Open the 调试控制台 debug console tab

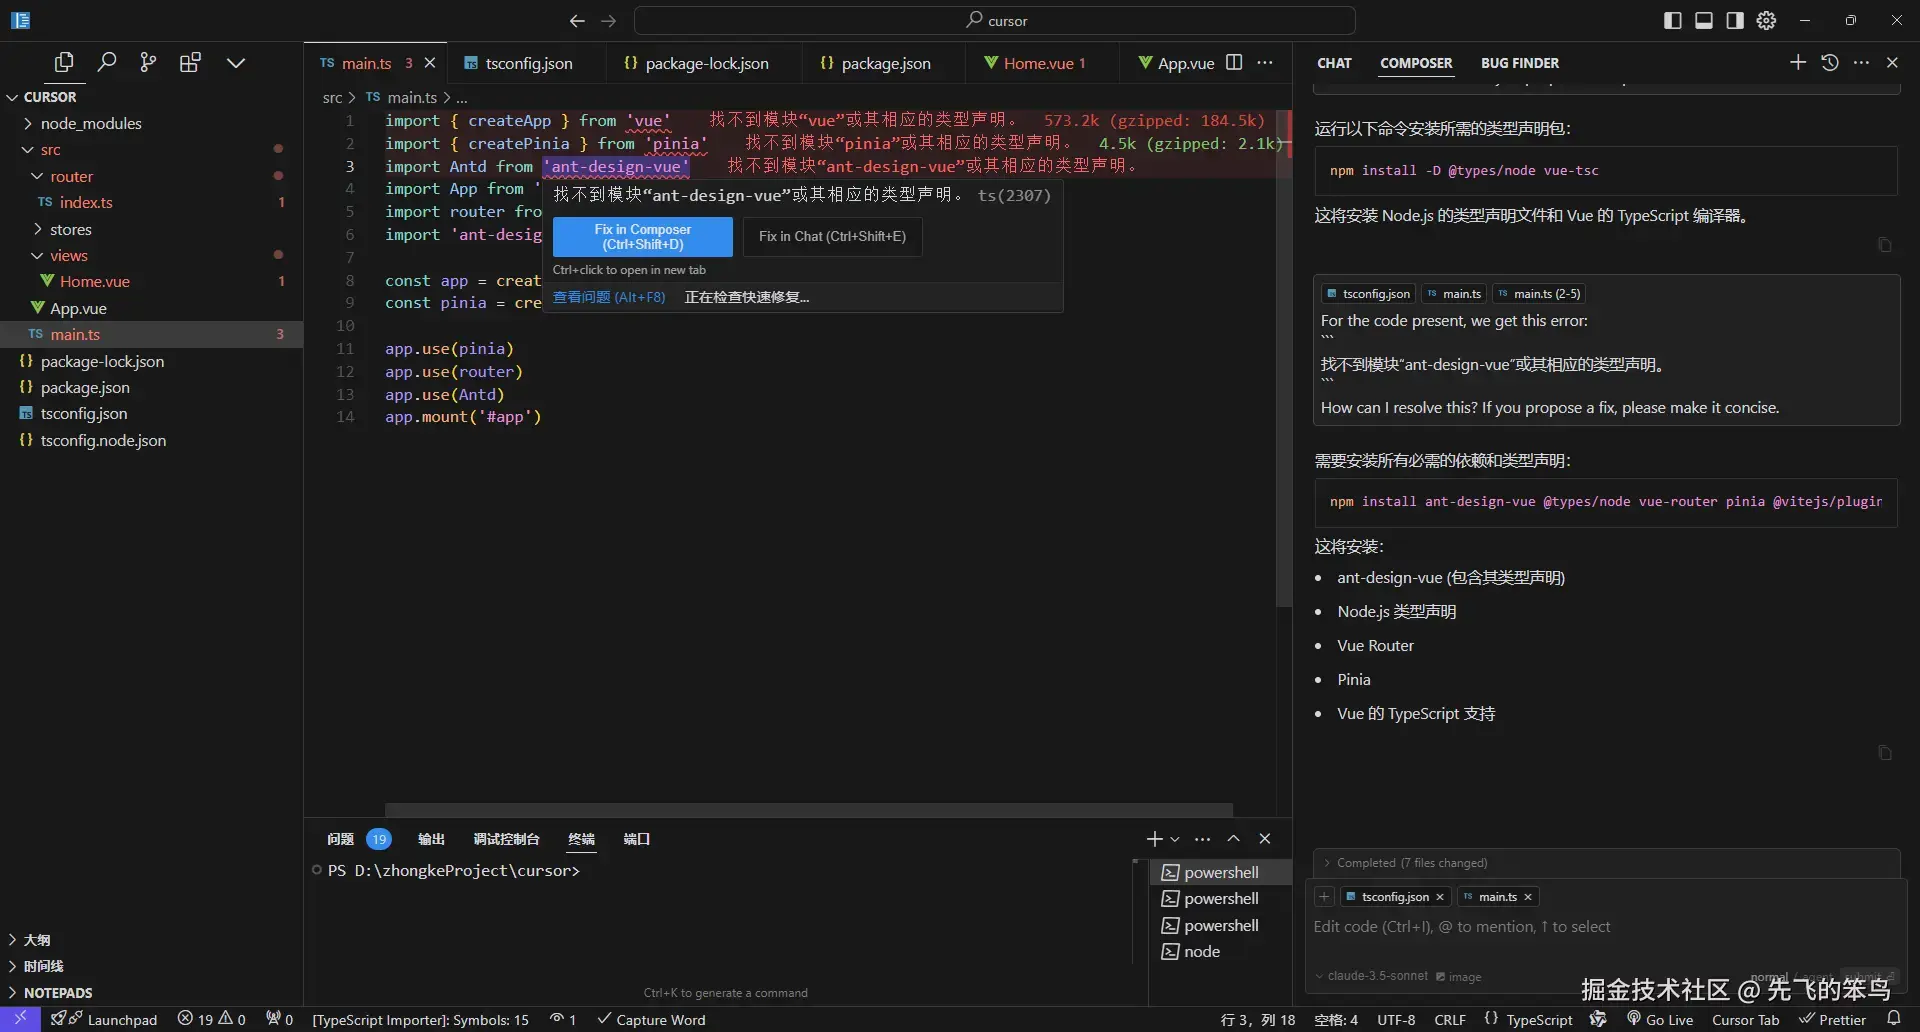pyautogui.click(x=506, y=839)
